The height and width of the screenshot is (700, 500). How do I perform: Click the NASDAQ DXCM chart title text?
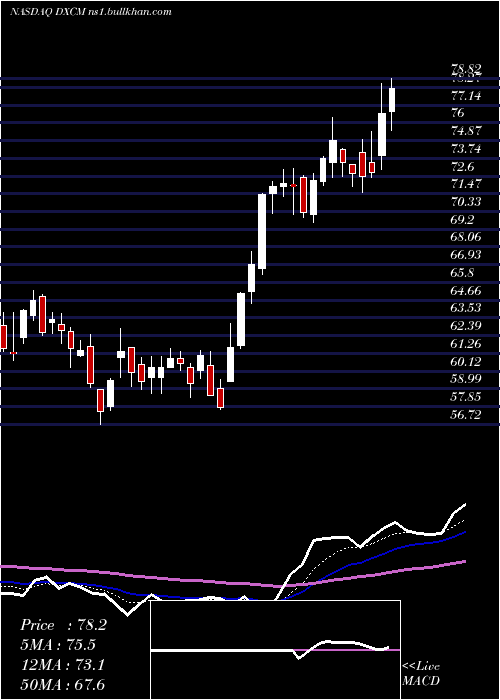(x=91, y=12)
